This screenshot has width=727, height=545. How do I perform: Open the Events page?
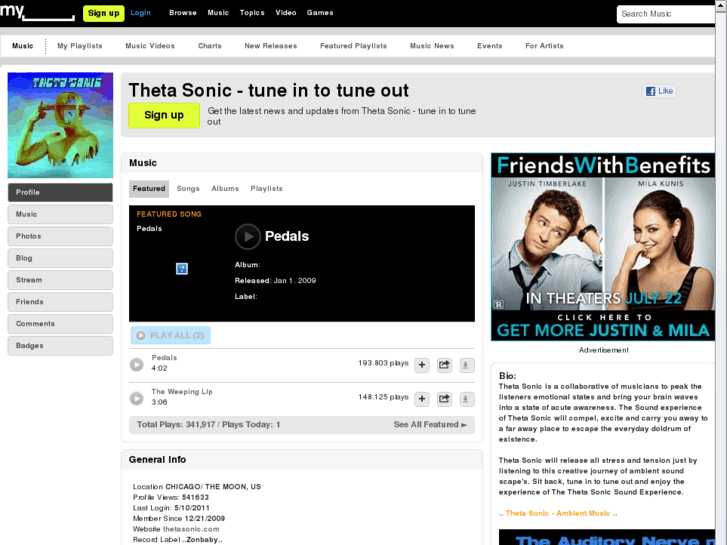(490, 46)
